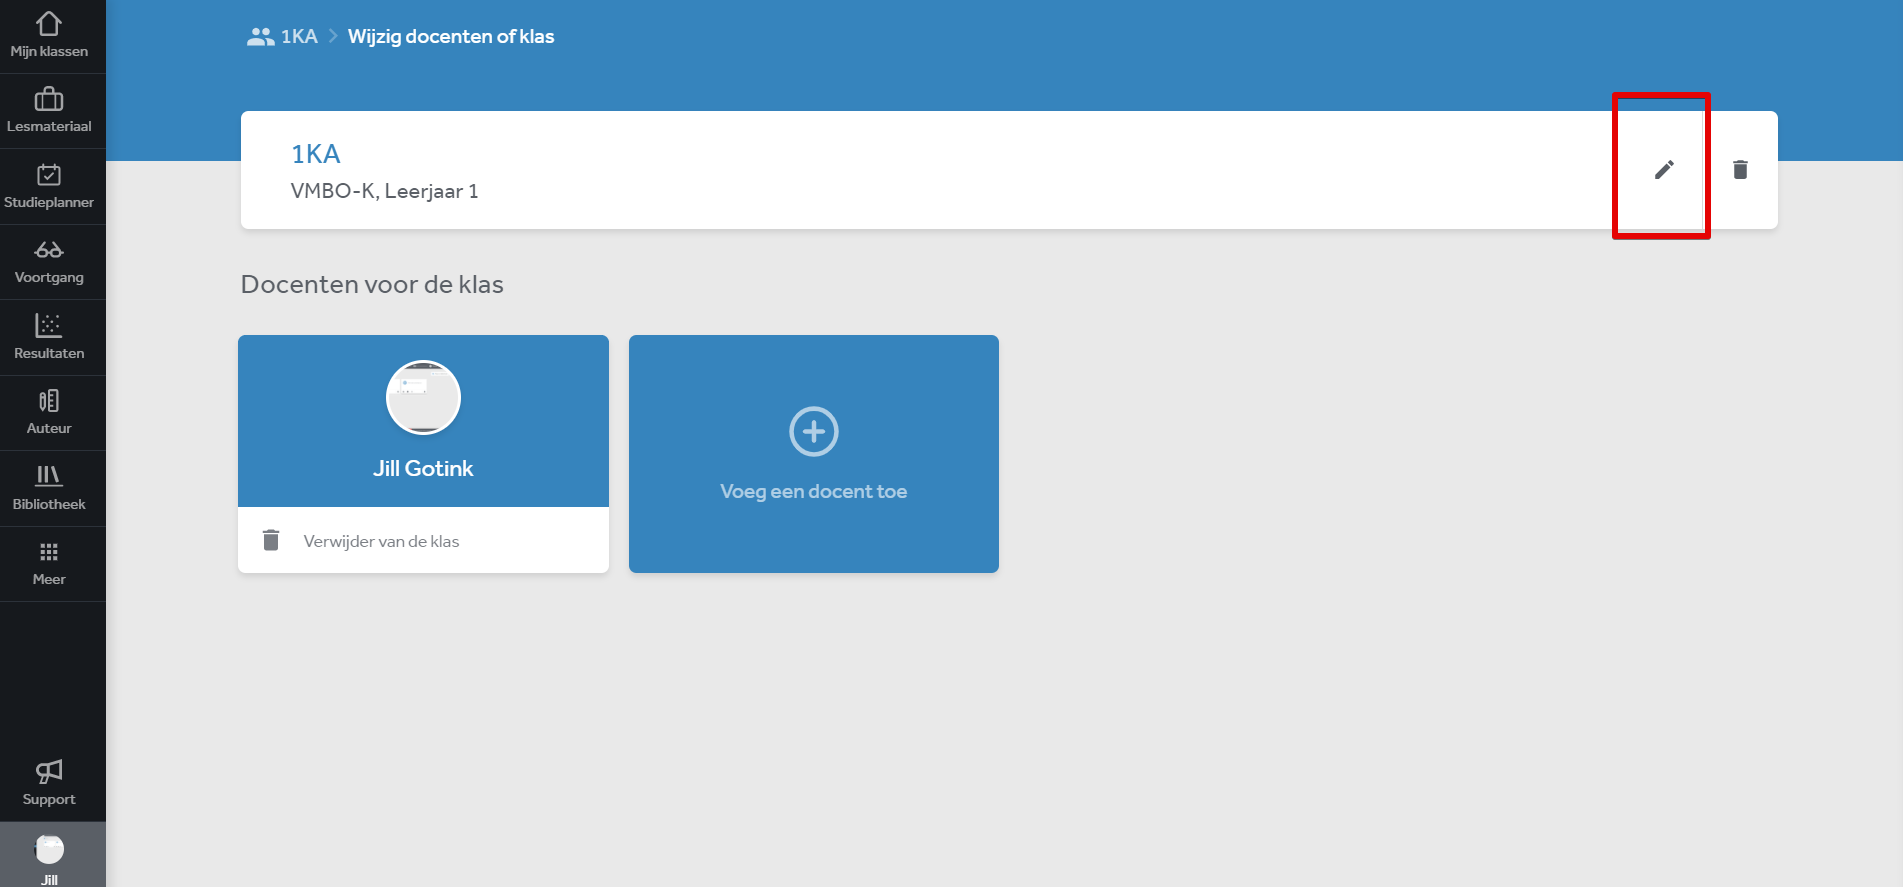
Task: Click Wijzig docenten of klas breadcrumb
Action: 451,37
